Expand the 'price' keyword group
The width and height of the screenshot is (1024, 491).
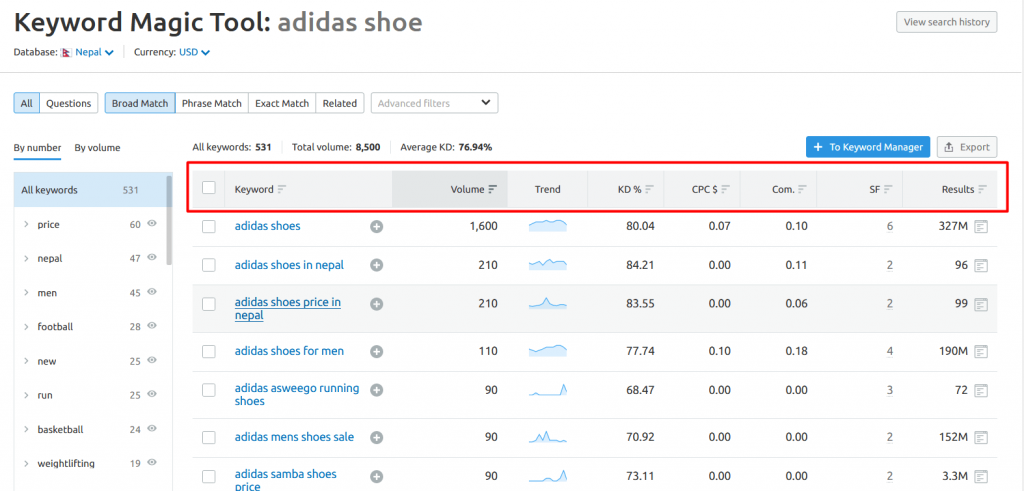tap(26, 225)
